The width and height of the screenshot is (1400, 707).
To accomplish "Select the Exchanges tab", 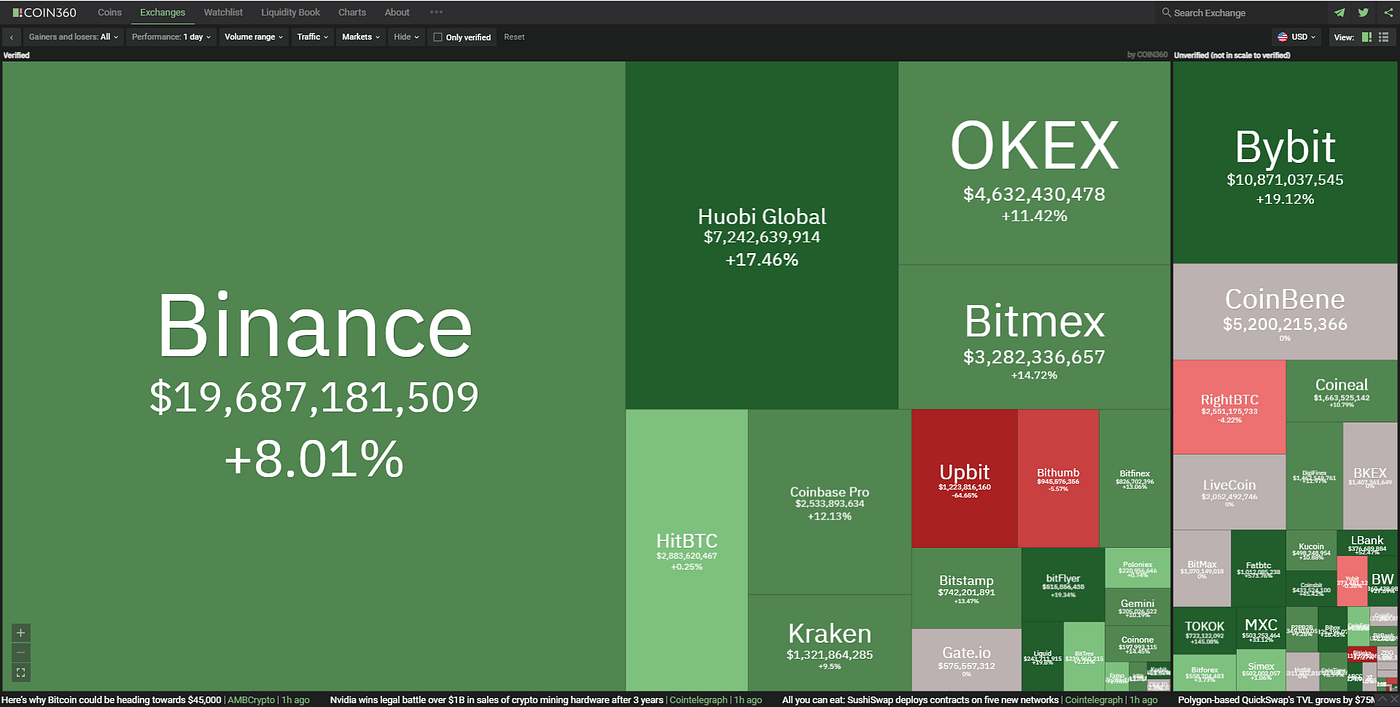I will click(x=162, y=12).
